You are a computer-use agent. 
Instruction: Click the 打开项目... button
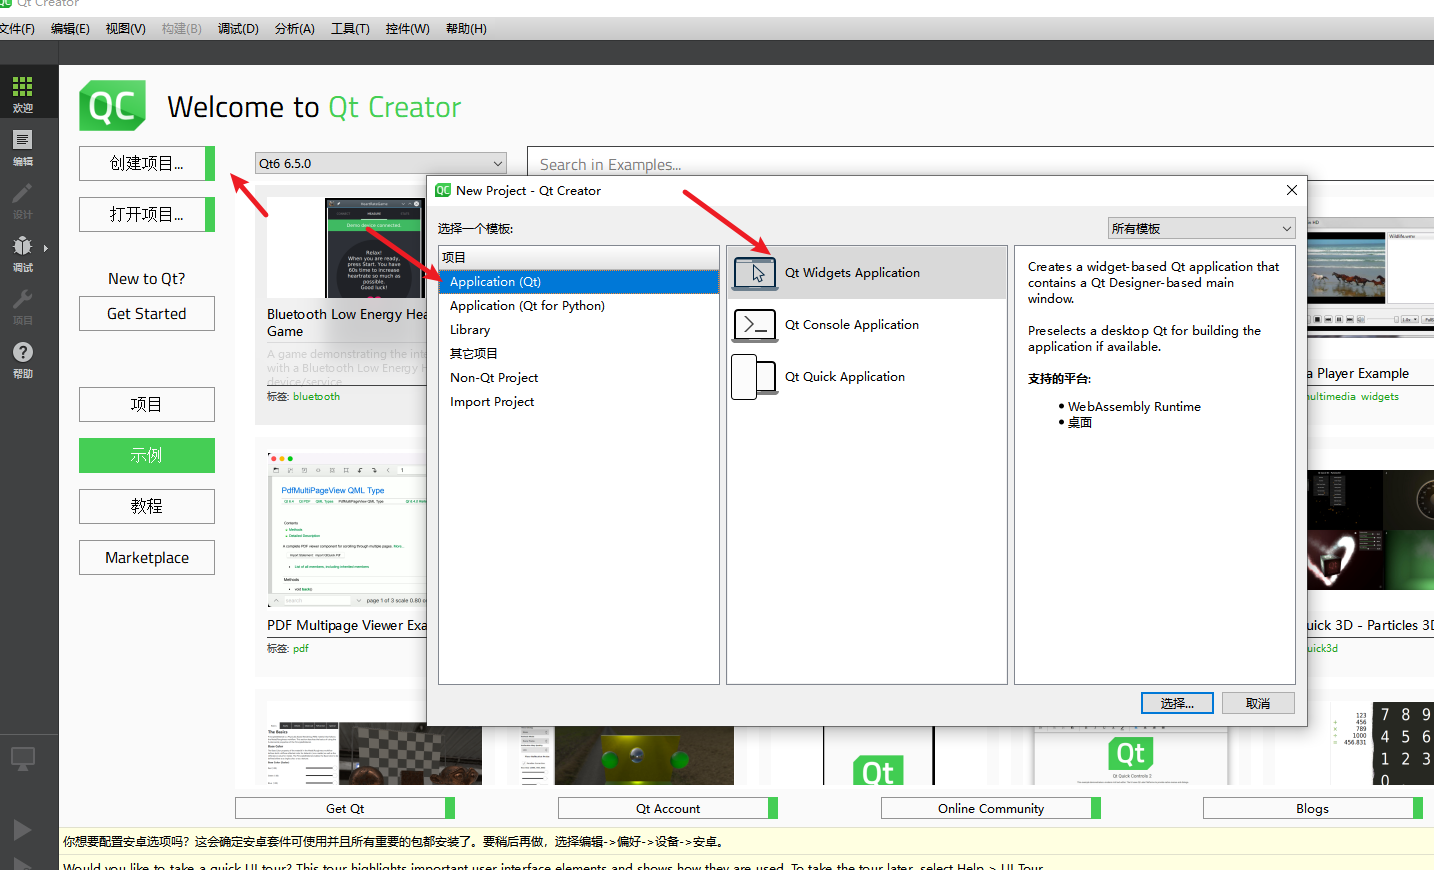tap(147, 214)
